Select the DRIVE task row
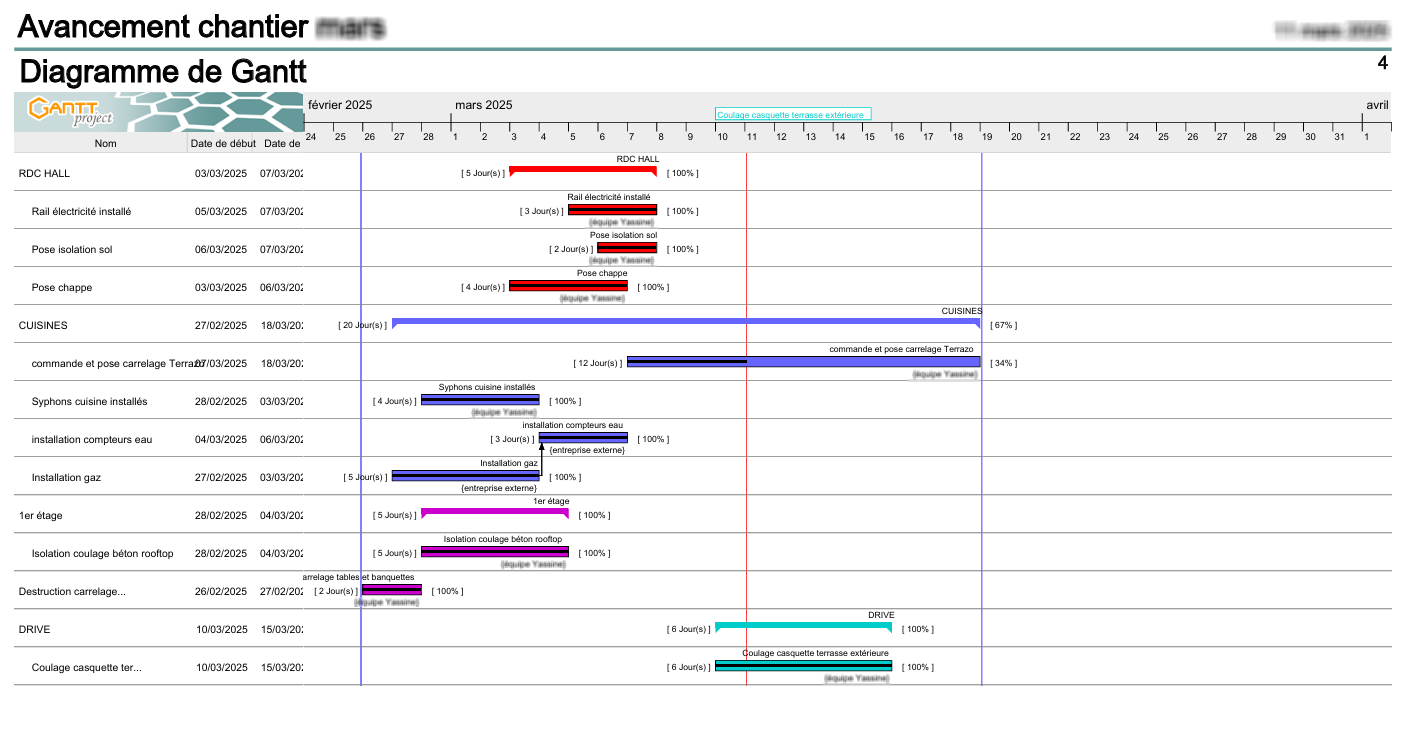1421x738 pixels. (x=30, y=629)
